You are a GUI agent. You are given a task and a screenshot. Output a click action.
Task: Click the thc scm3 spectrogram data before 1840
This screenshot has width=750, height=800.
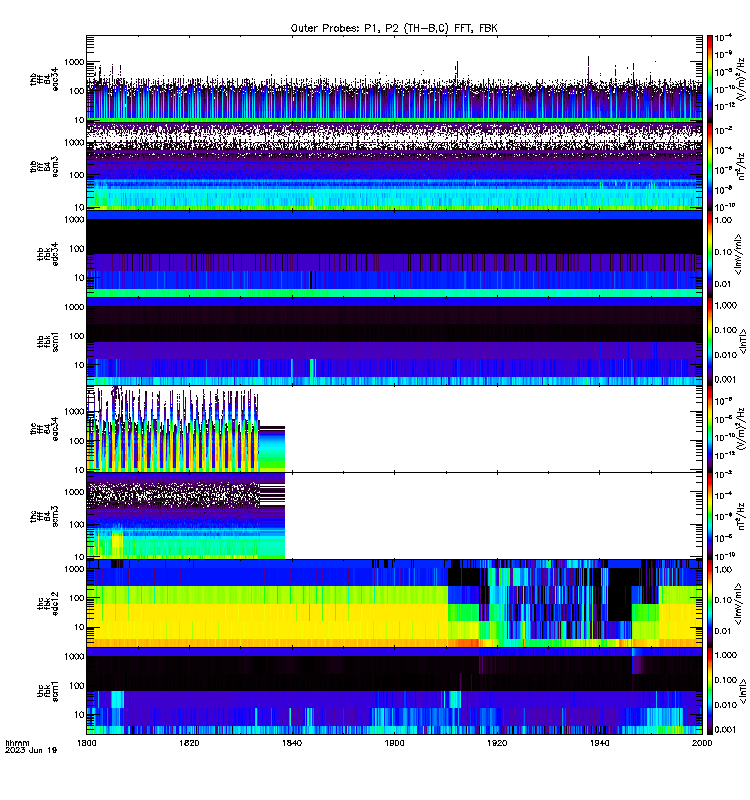point(186,516)
